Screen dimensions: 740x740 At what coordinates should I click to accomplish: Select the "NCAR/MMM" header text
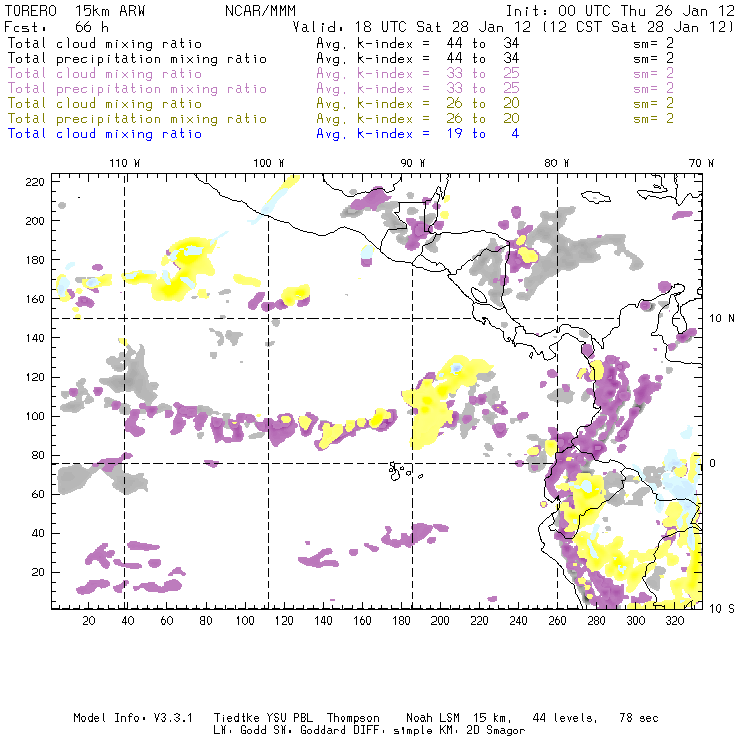(x=261, y=11)
